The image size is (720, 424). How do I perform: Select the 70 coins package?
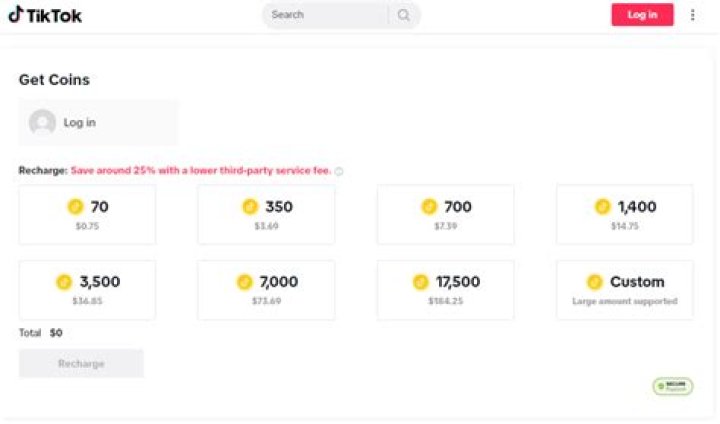(x=87, y=214)
